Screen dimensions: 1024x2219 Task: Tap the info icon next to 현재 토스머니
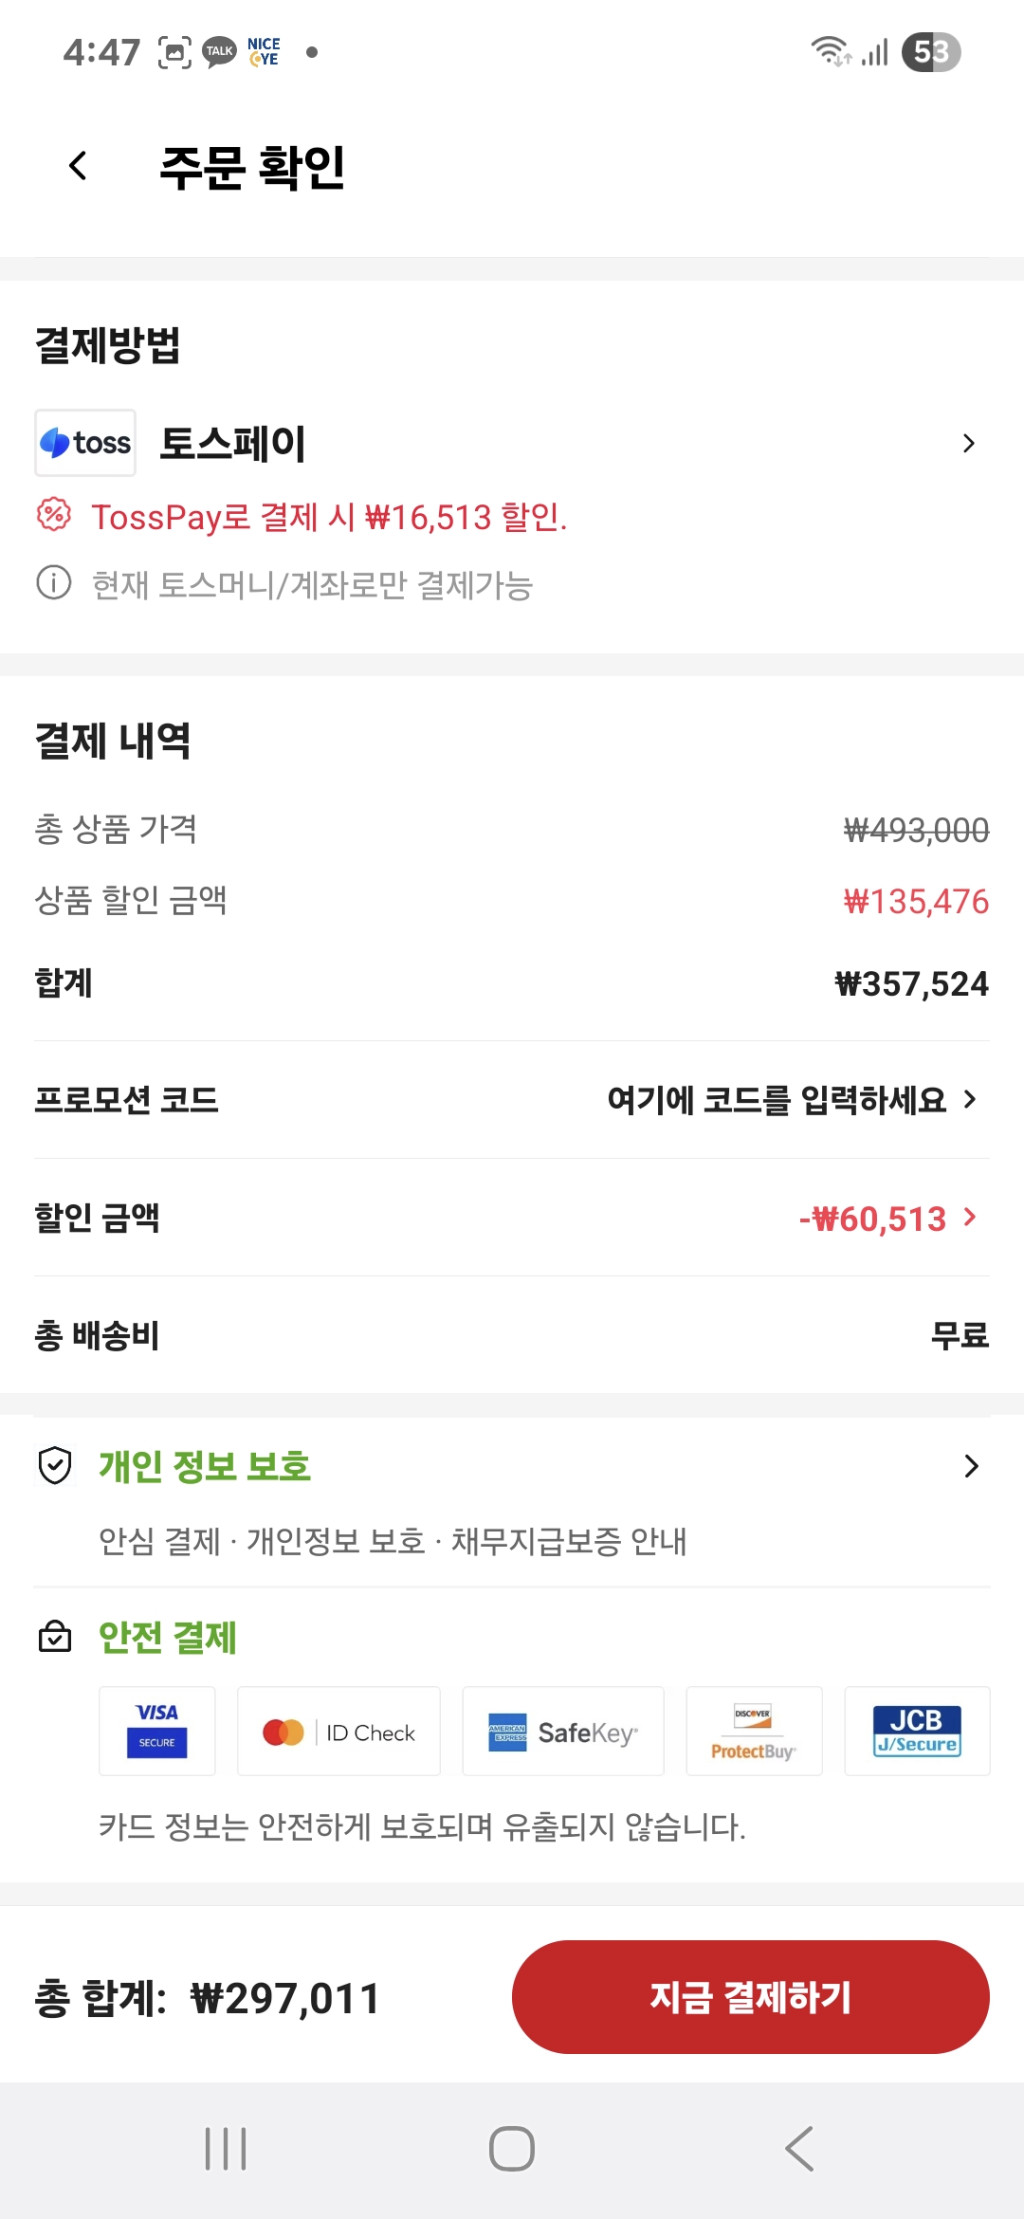54,583
